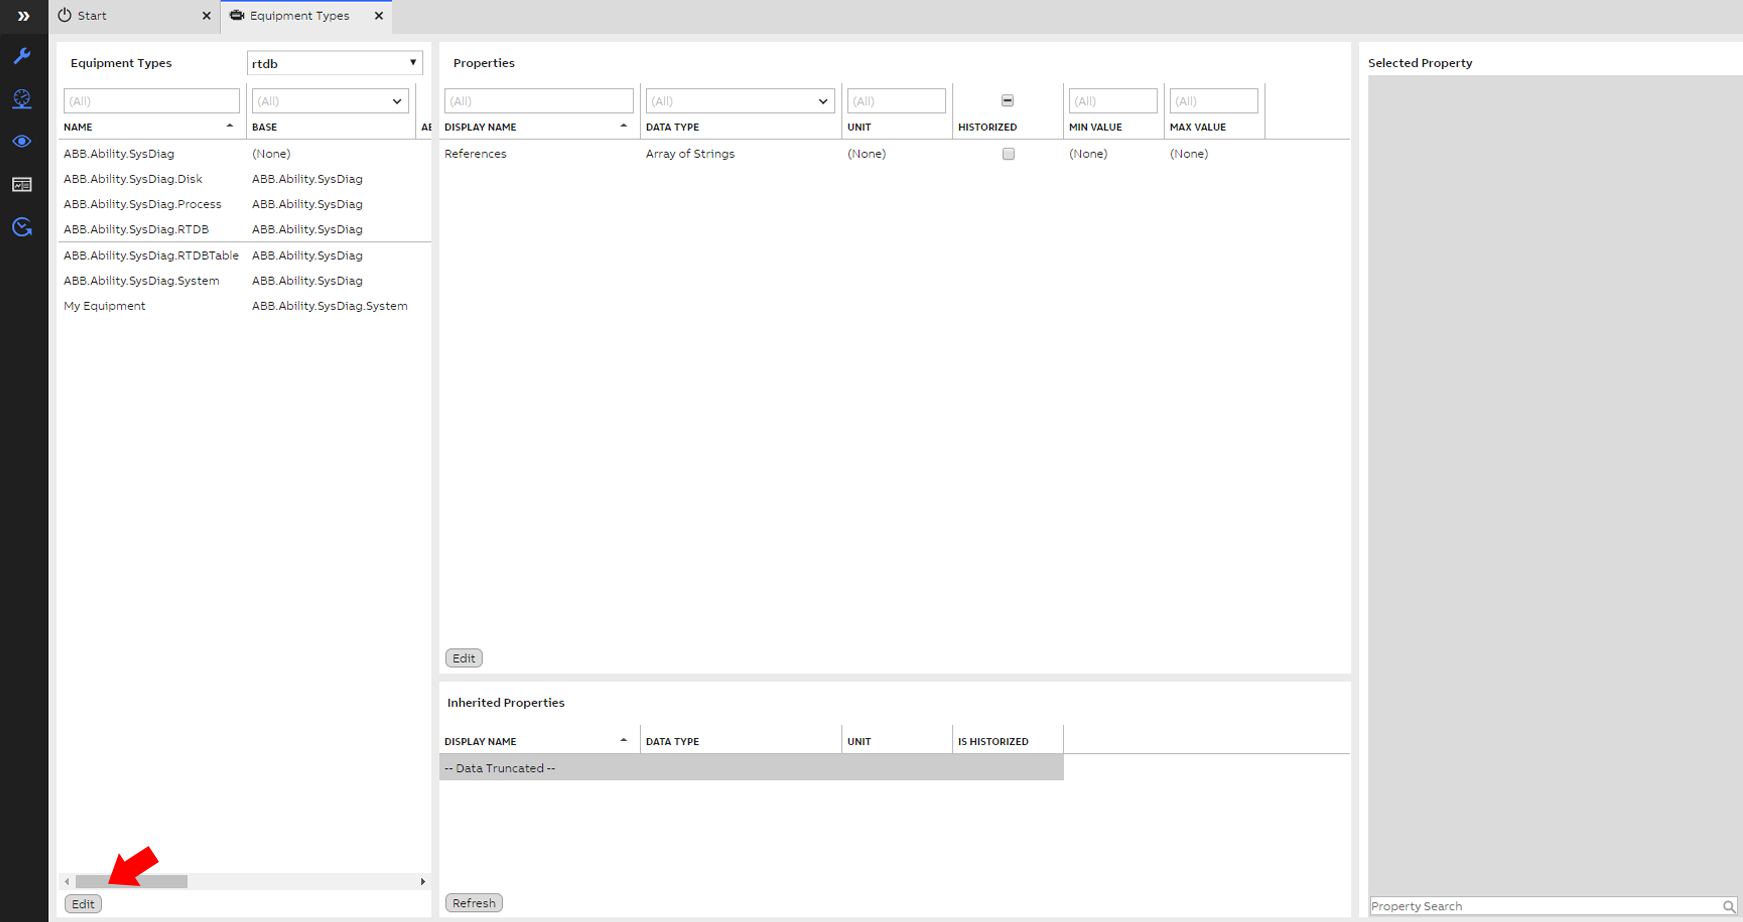Open the Data Type filter dropdown
The image size is (1743, 922).
pyautogui.click(x=740, y=101)
